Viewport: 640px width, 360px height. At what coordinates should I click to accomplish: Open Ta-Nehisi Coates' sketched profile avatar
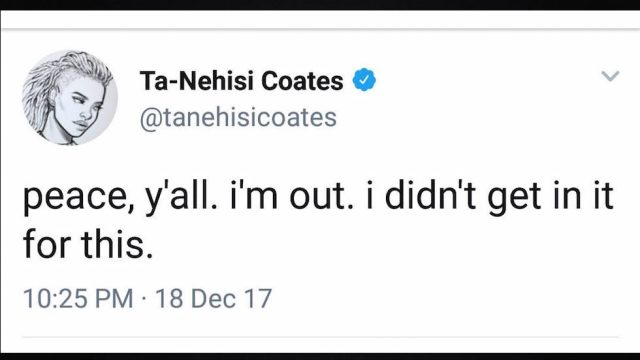click(x=70, y=97)
